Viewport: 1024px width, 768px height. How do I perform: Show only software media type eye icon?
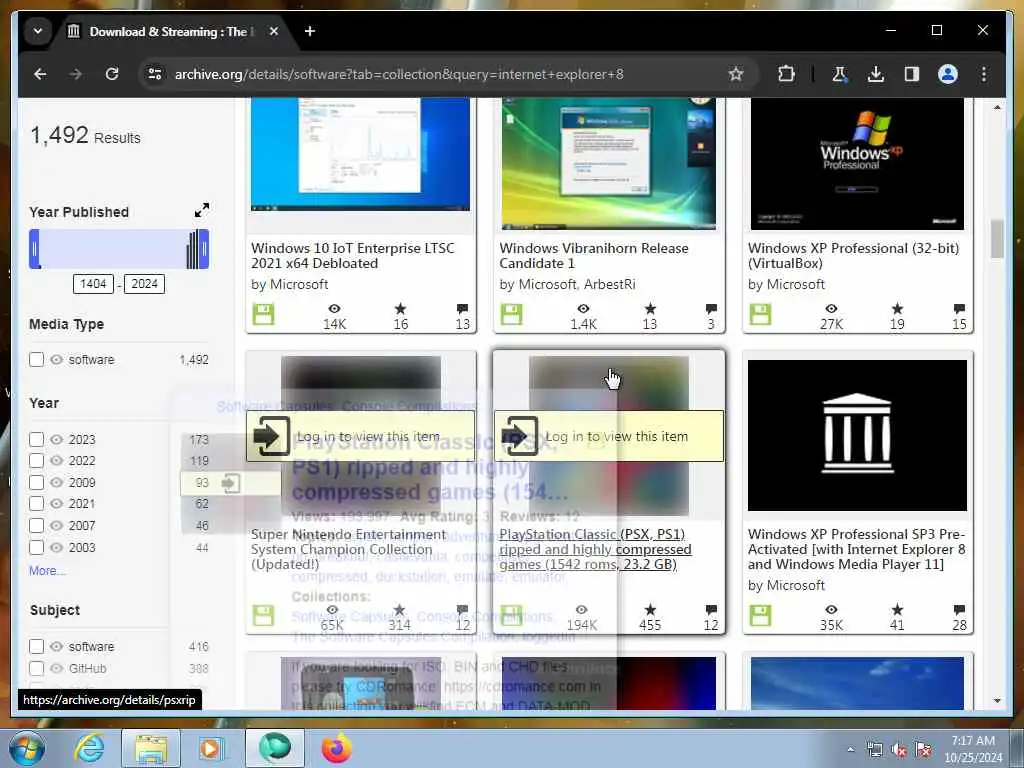tap(57, 359)
